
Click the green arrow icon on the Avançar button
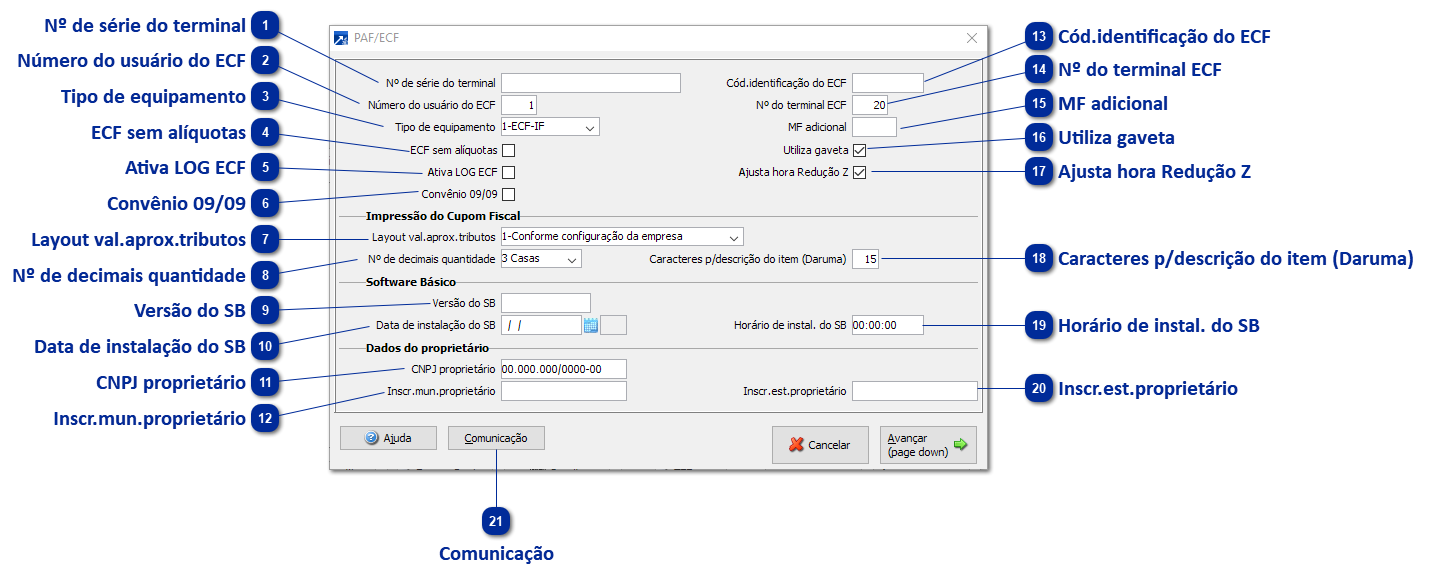(958, 444)
